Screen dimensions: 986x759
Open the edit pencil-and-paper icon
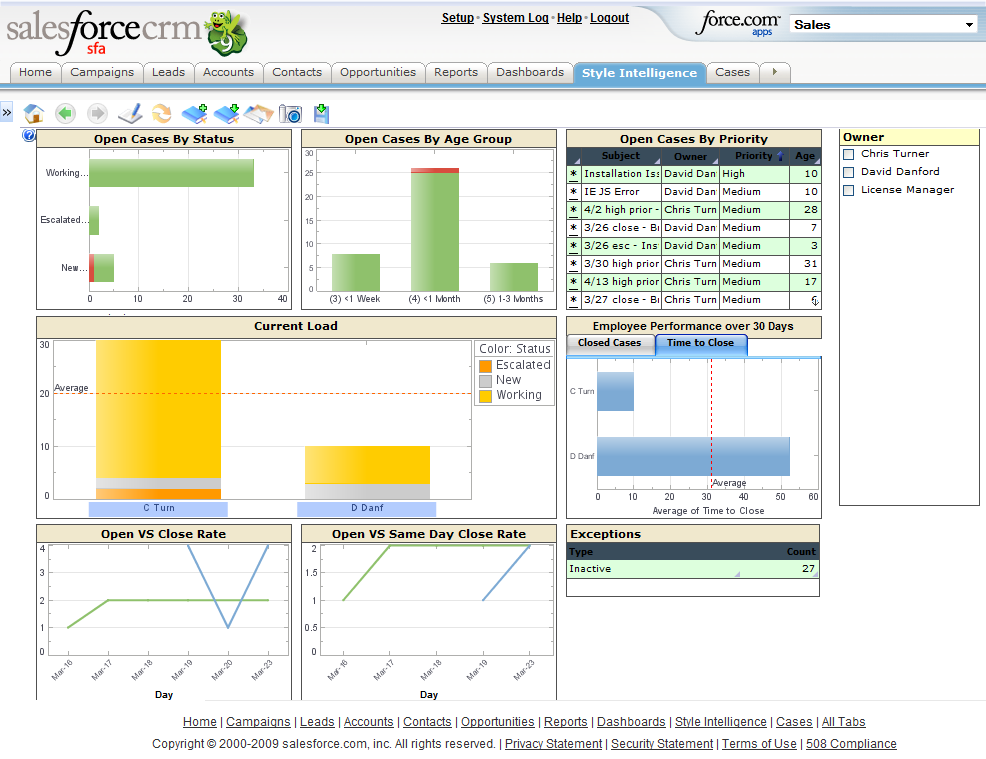(130, 114)
